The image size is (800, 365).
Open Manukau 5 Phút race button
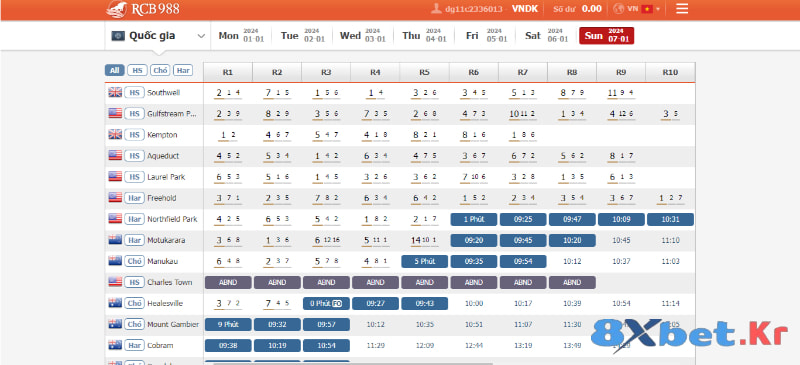click(x=424, y=261)
